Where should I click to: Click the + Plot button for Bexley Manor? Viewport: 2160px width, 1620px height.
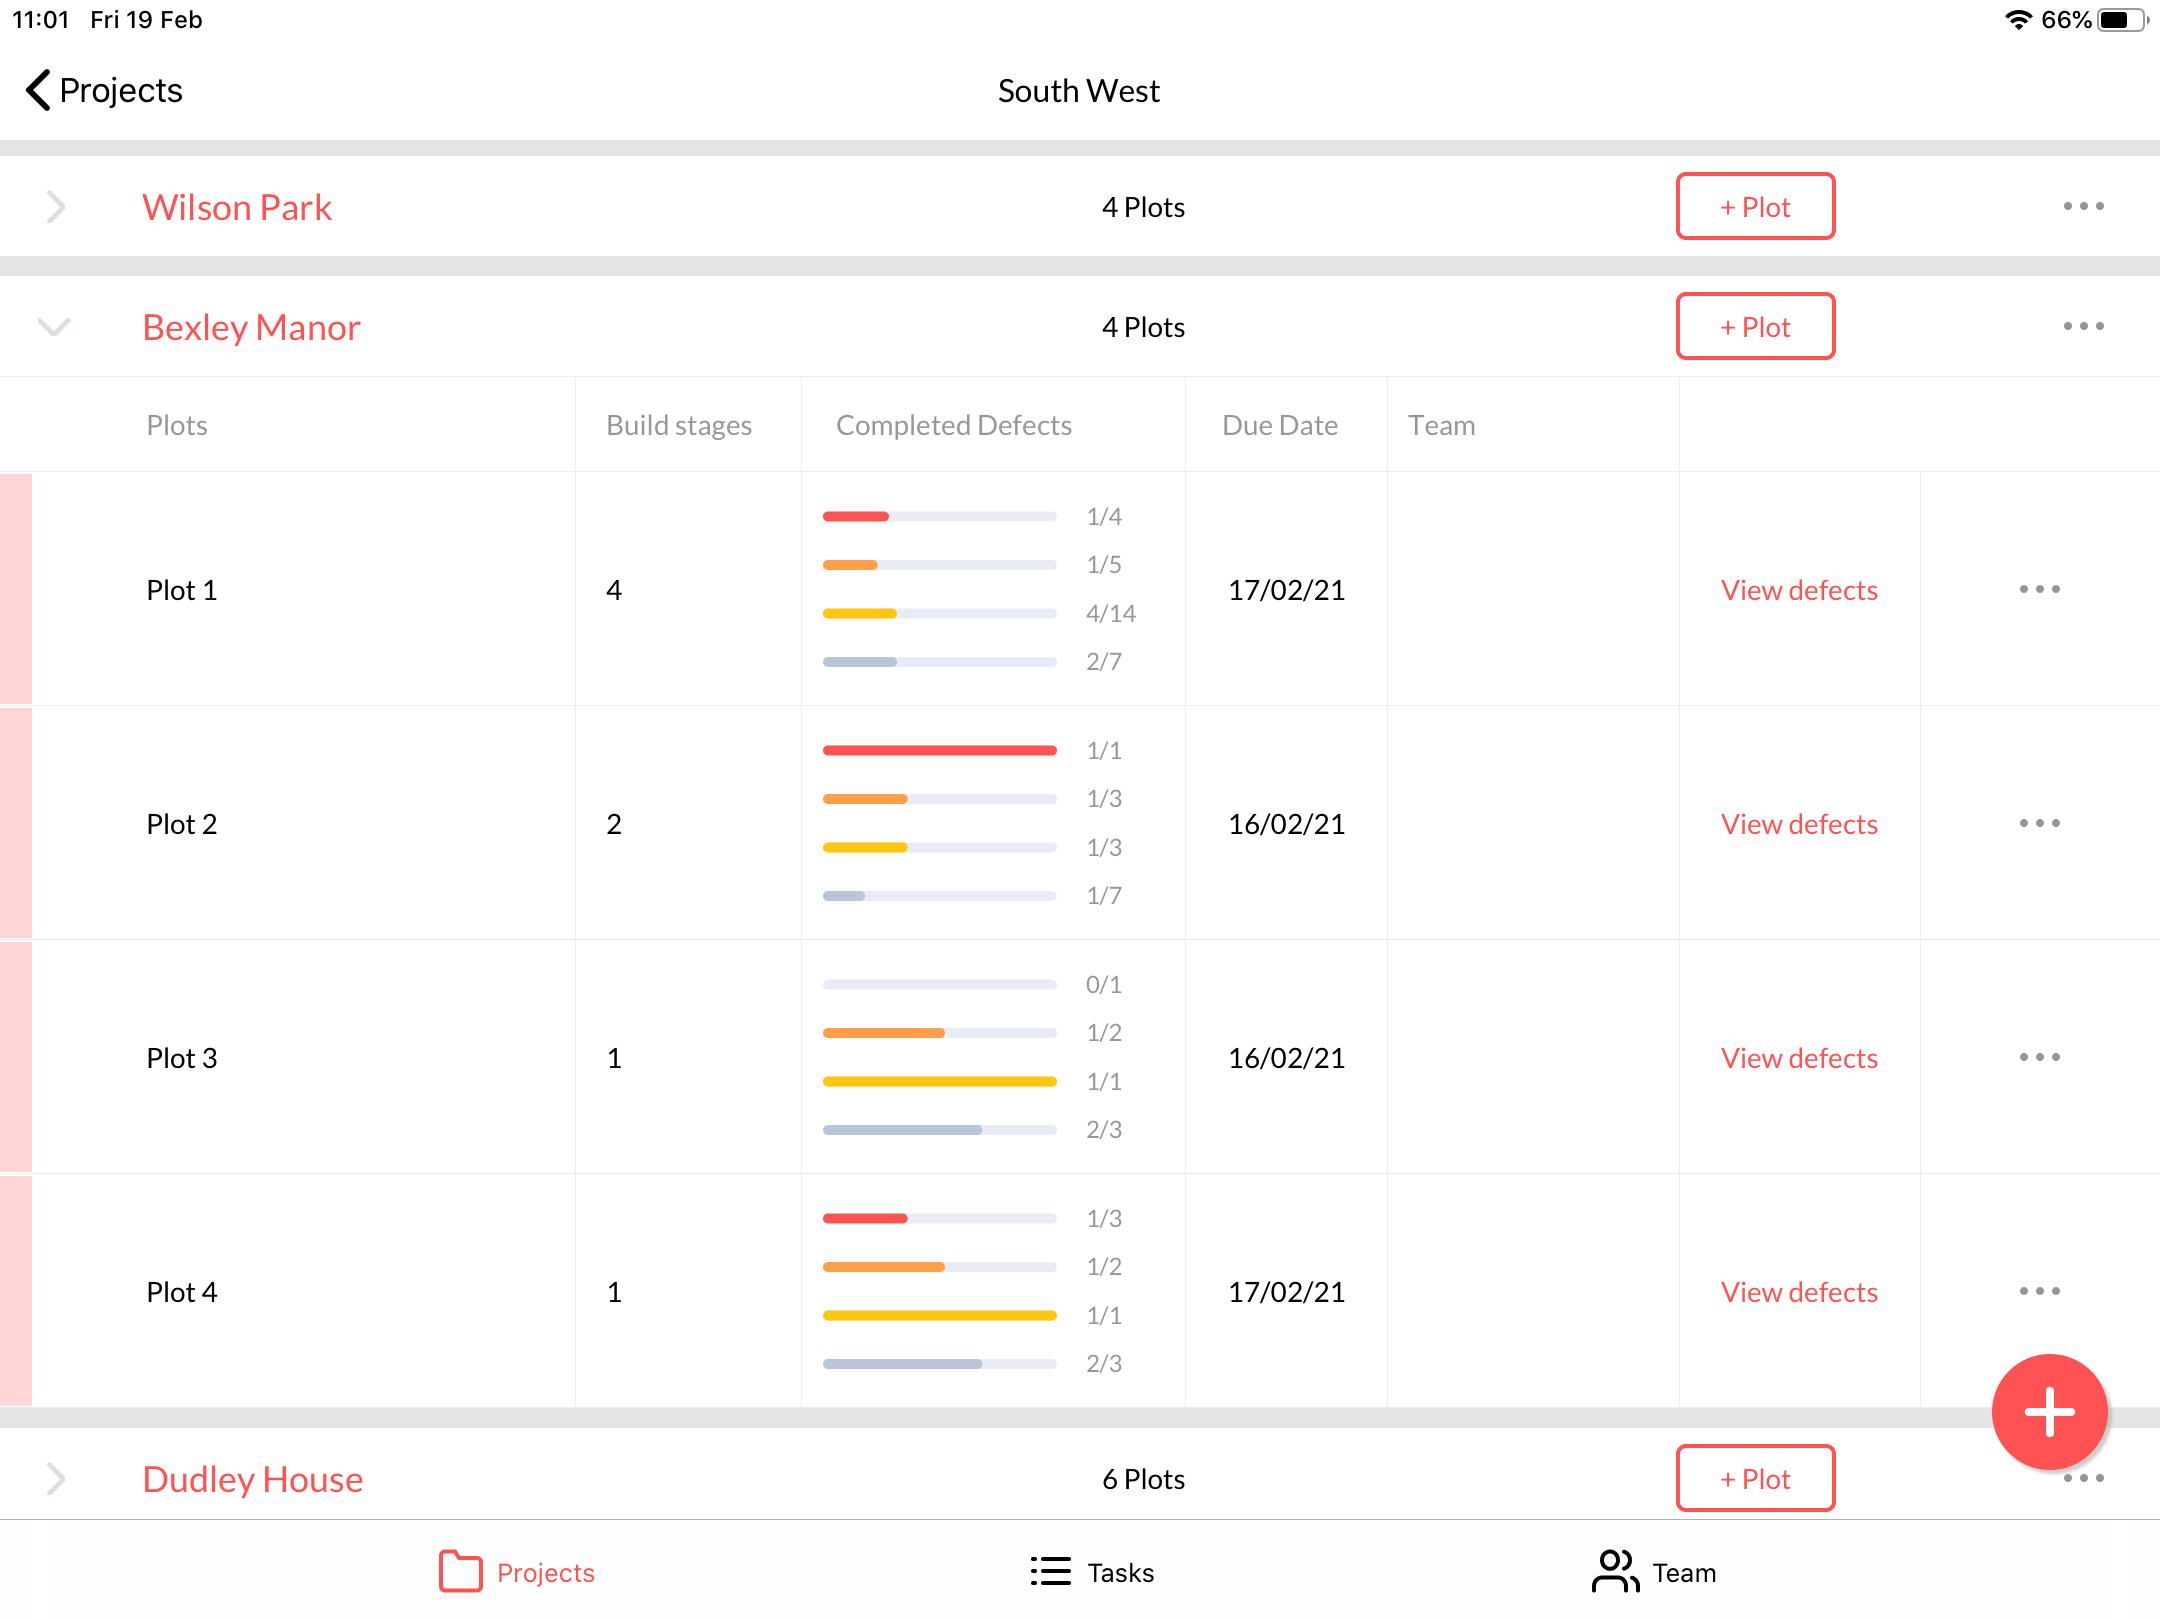[x=1755, y=326]
